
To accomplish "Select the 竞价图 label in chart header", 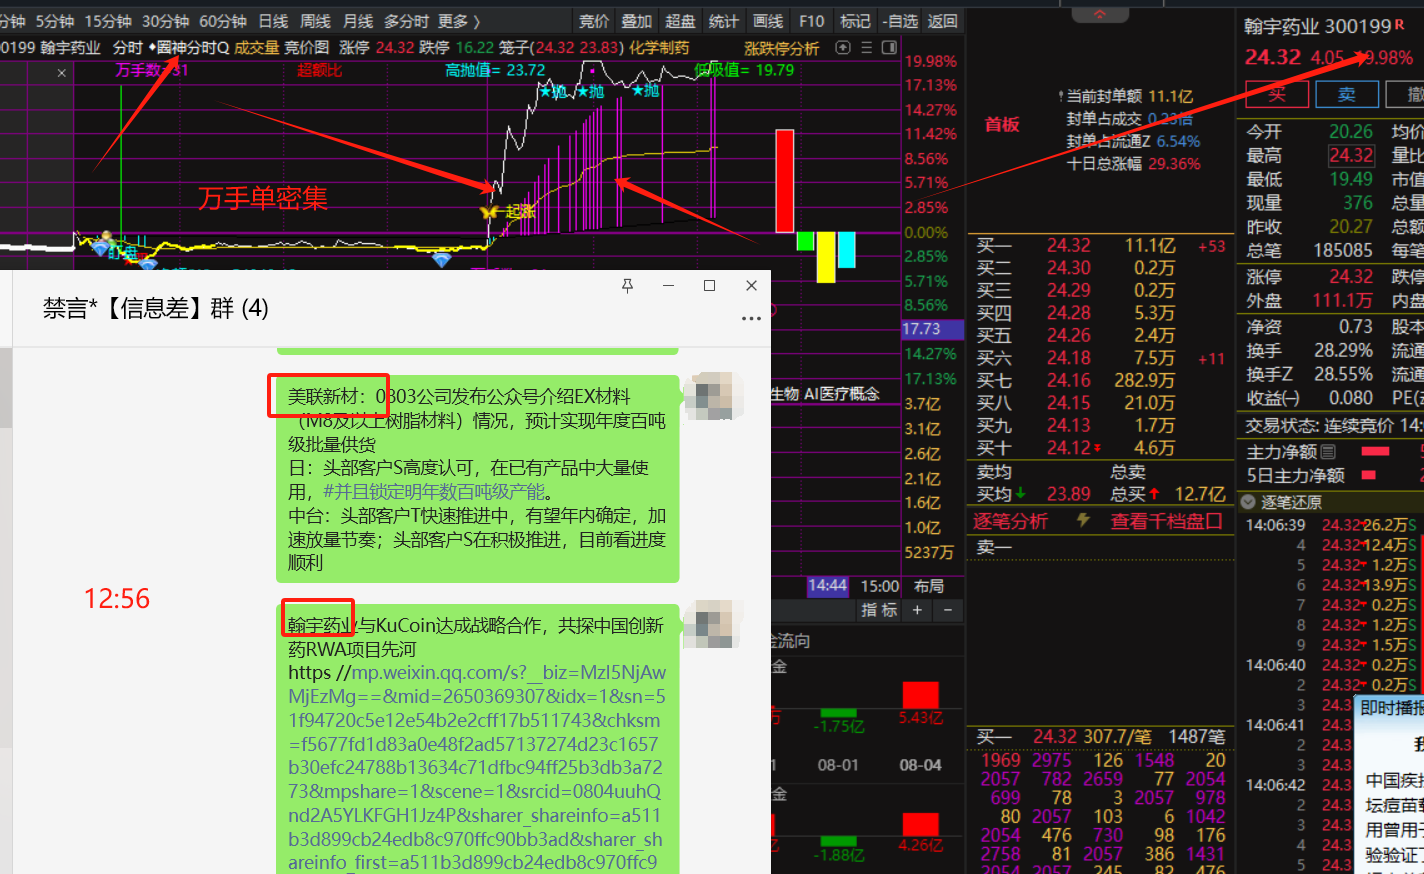I will tap(307, 47).
